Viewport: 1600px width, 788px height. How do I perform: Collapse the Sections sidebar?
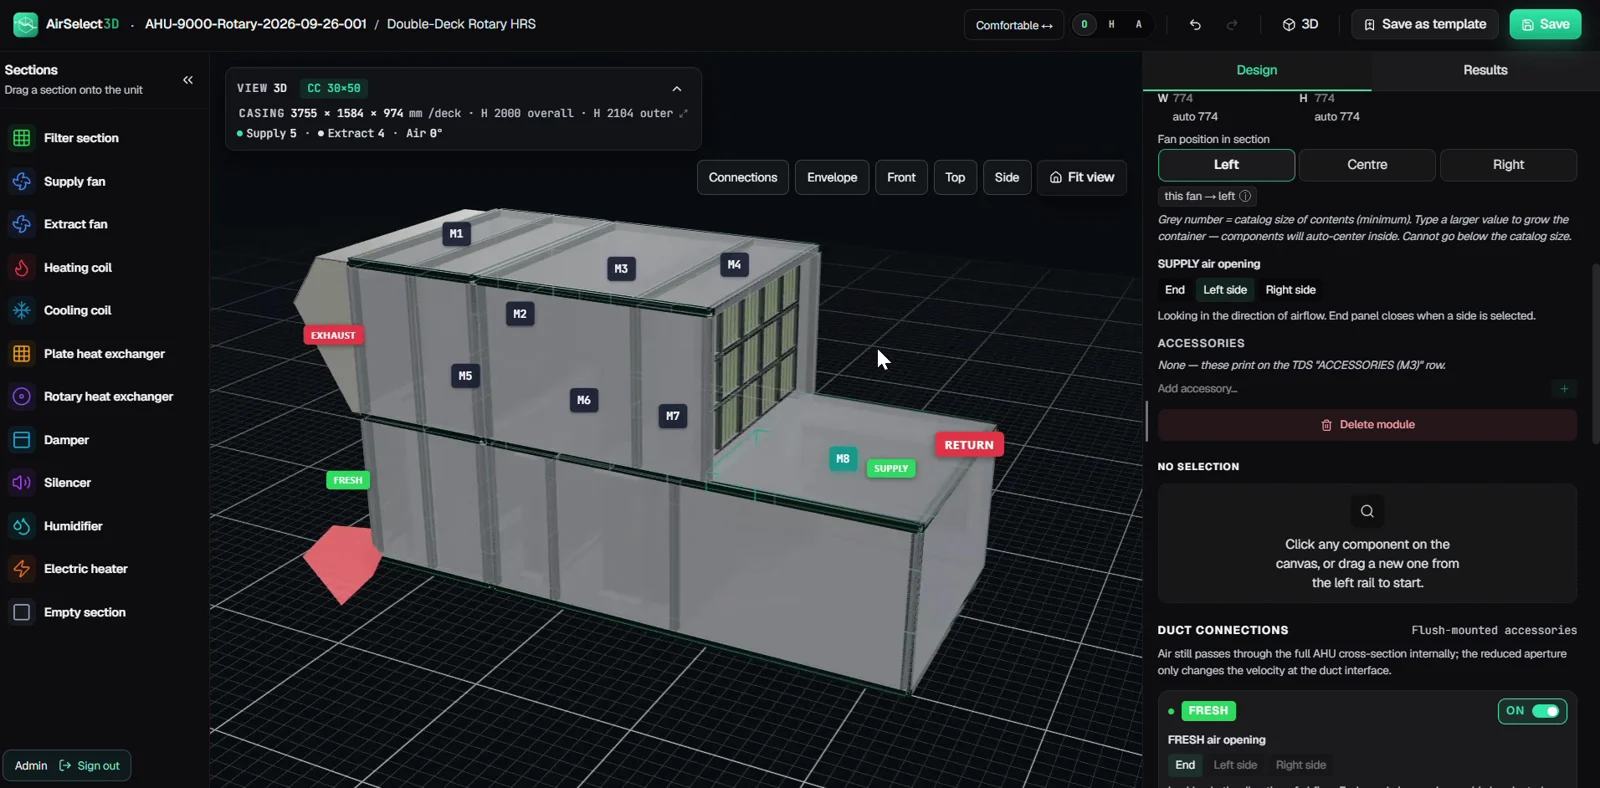pyautogui.click(x=188, y=80)
